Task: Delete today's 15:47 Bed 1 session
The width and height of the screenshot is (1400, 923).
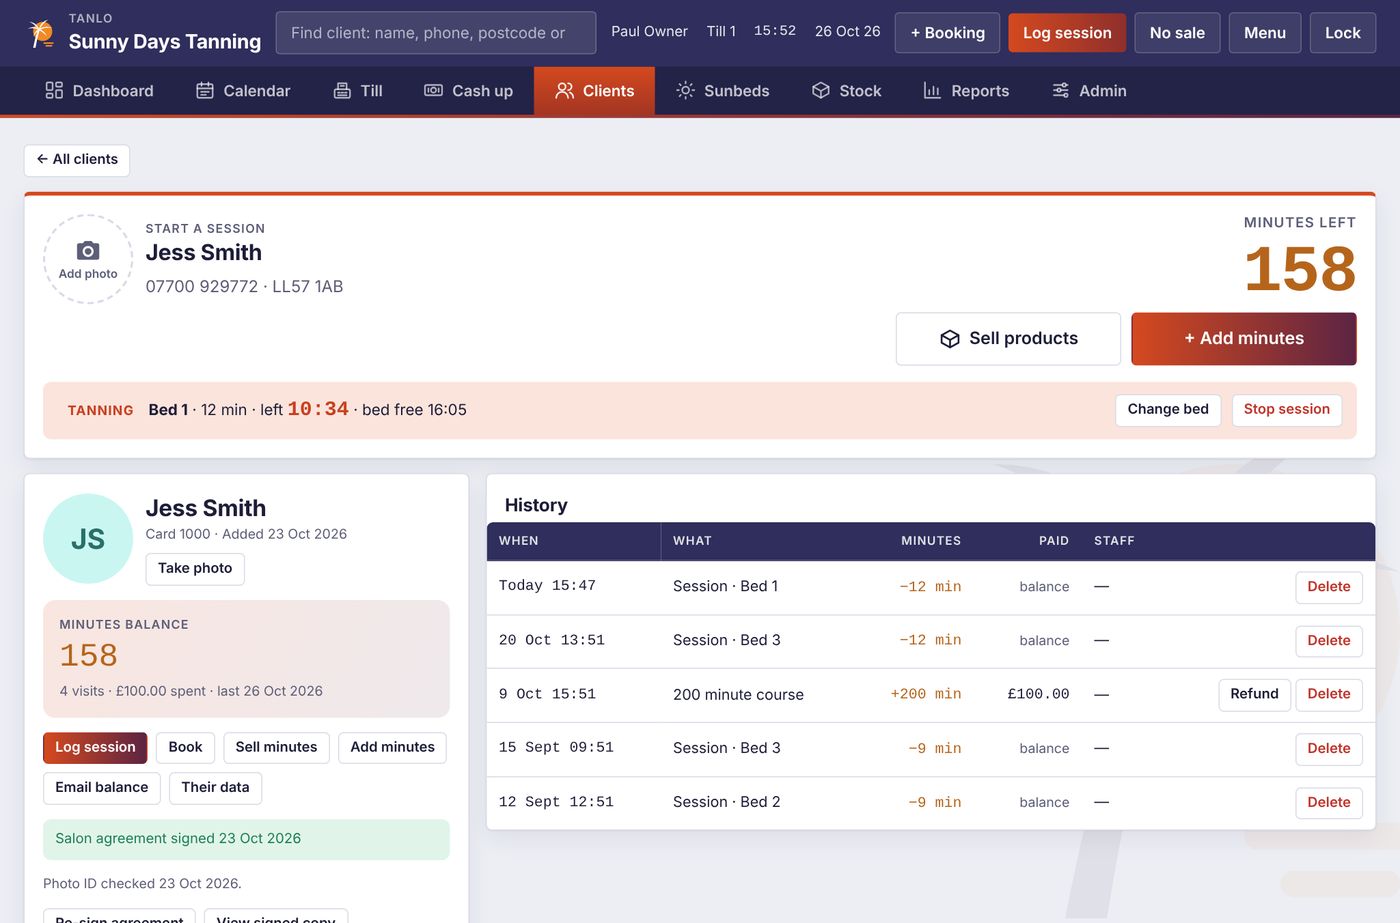Action: coord(1328,587)
